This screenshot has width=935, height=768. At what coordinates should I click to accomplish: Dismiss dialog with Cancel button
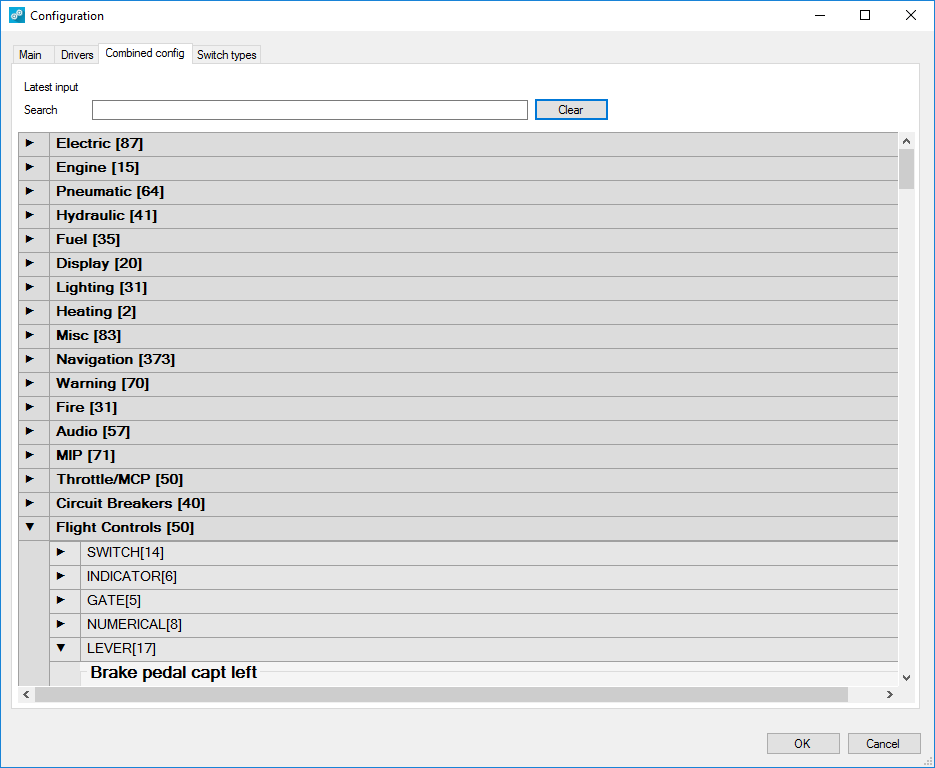[x=884, y=744]
